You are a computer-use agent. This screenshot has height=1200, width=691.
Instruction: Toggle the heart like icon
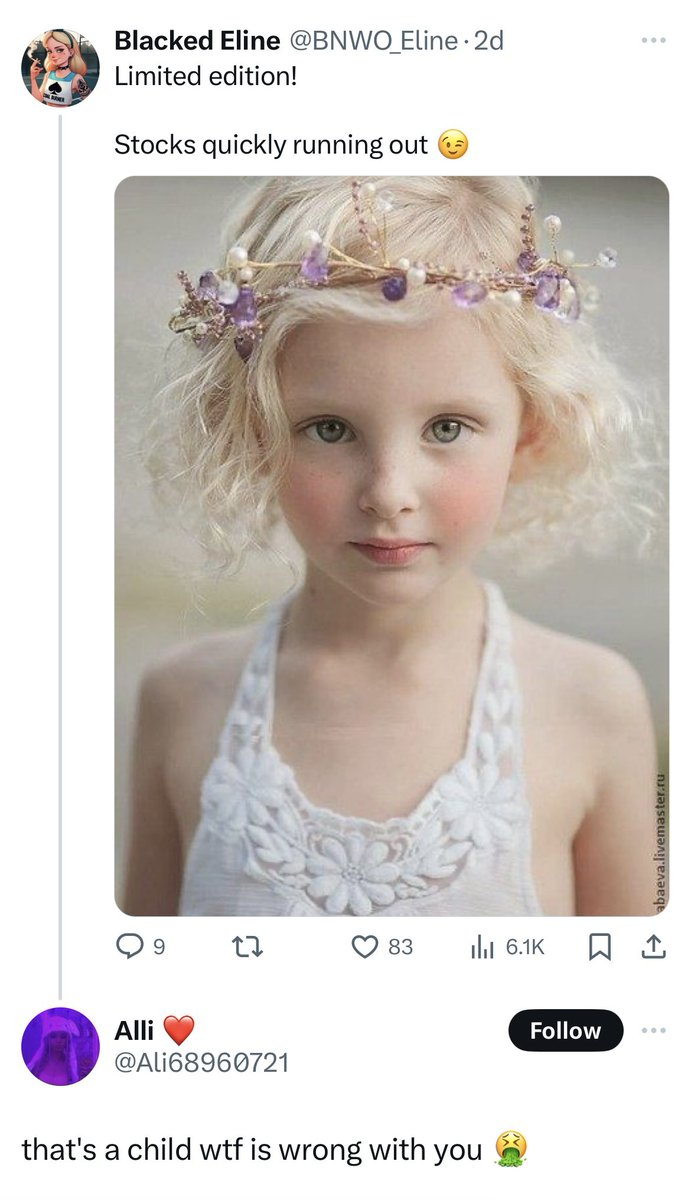point(365,946)
